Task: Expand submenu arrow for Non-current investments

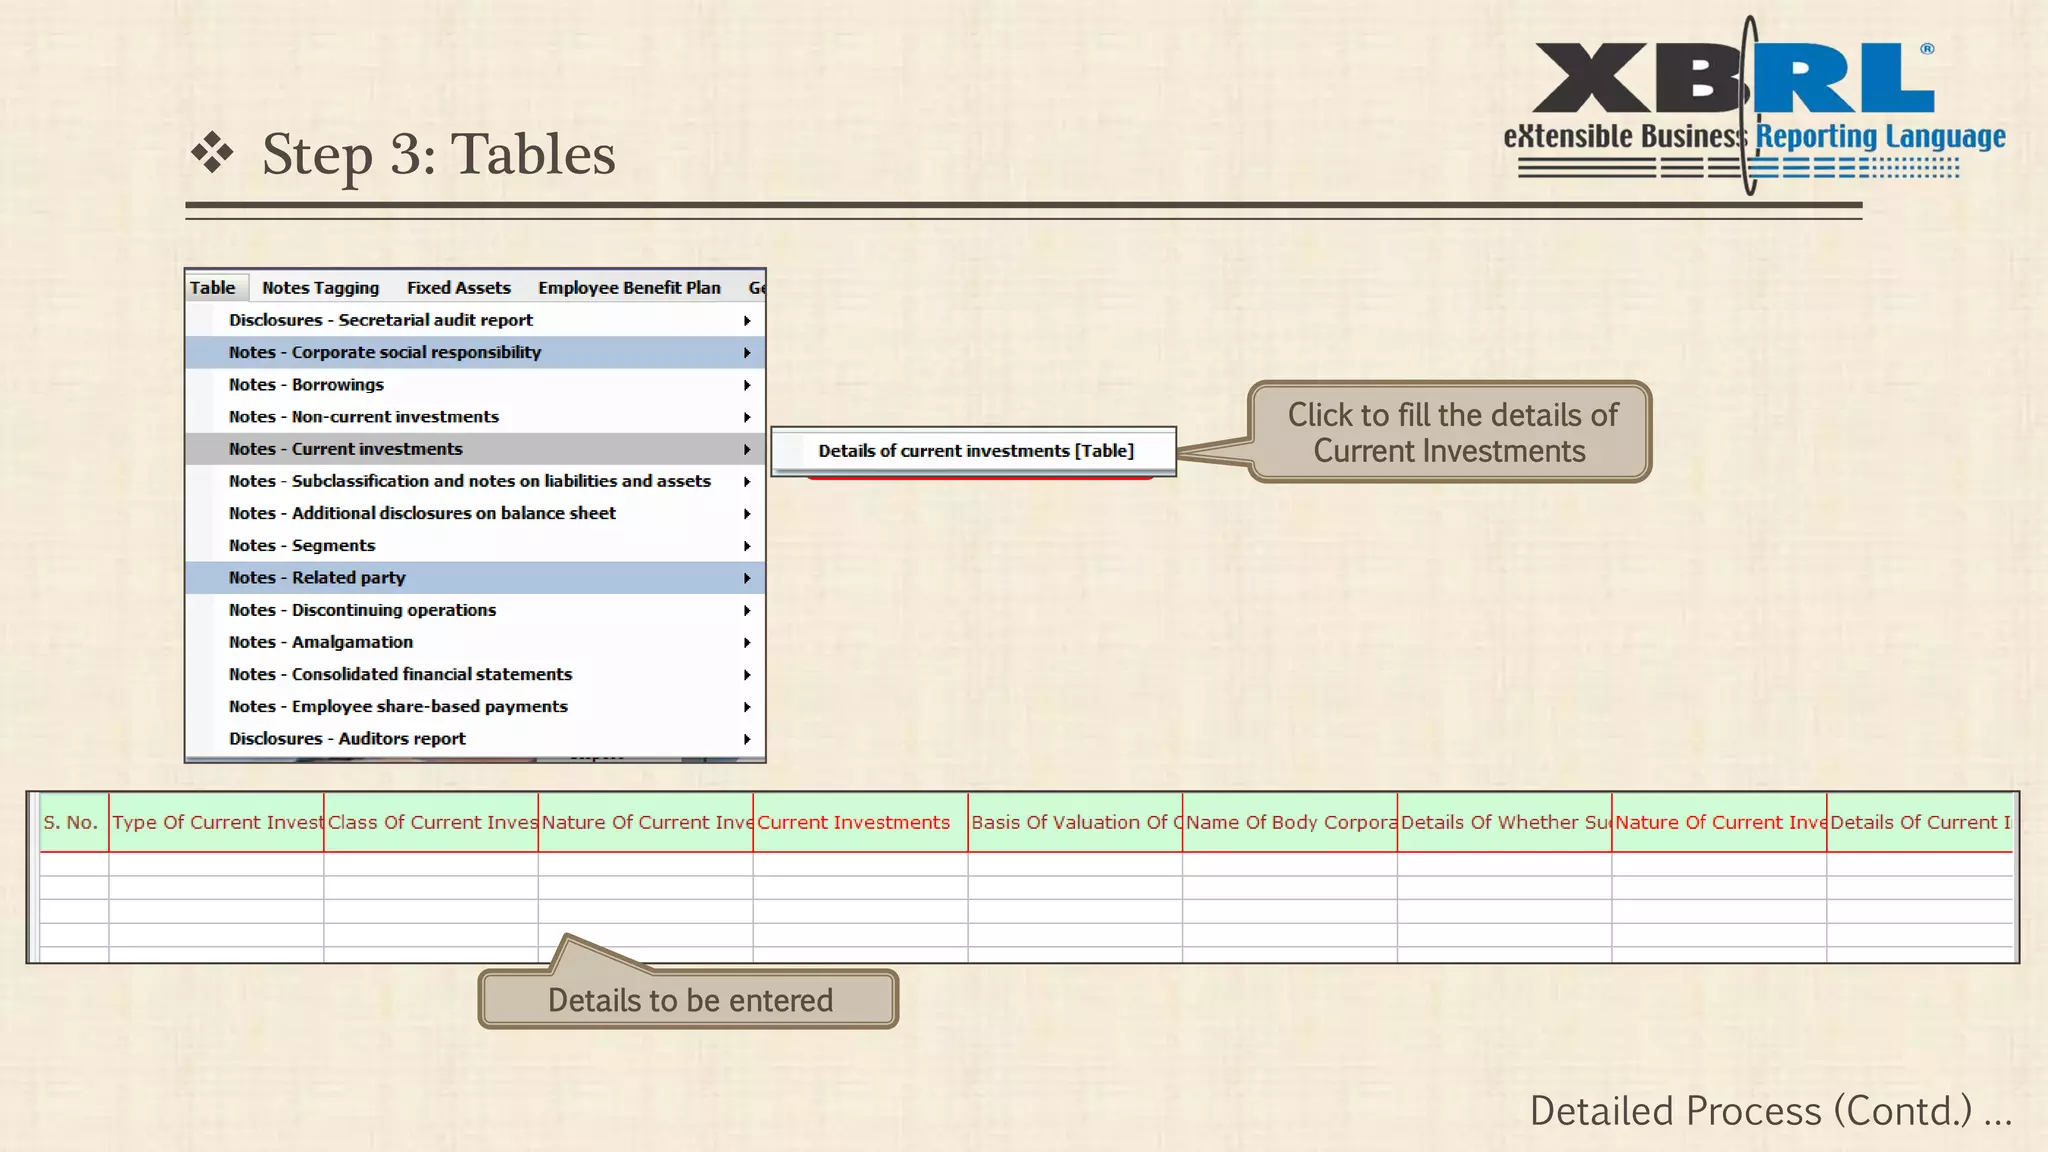Action: (747, 417)
